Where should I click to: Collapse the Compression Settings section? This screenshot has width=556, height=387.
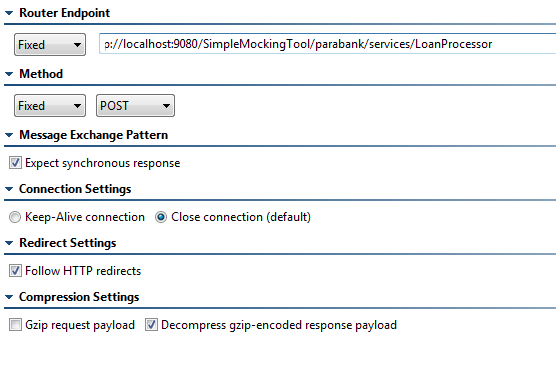tap(9, 297)
